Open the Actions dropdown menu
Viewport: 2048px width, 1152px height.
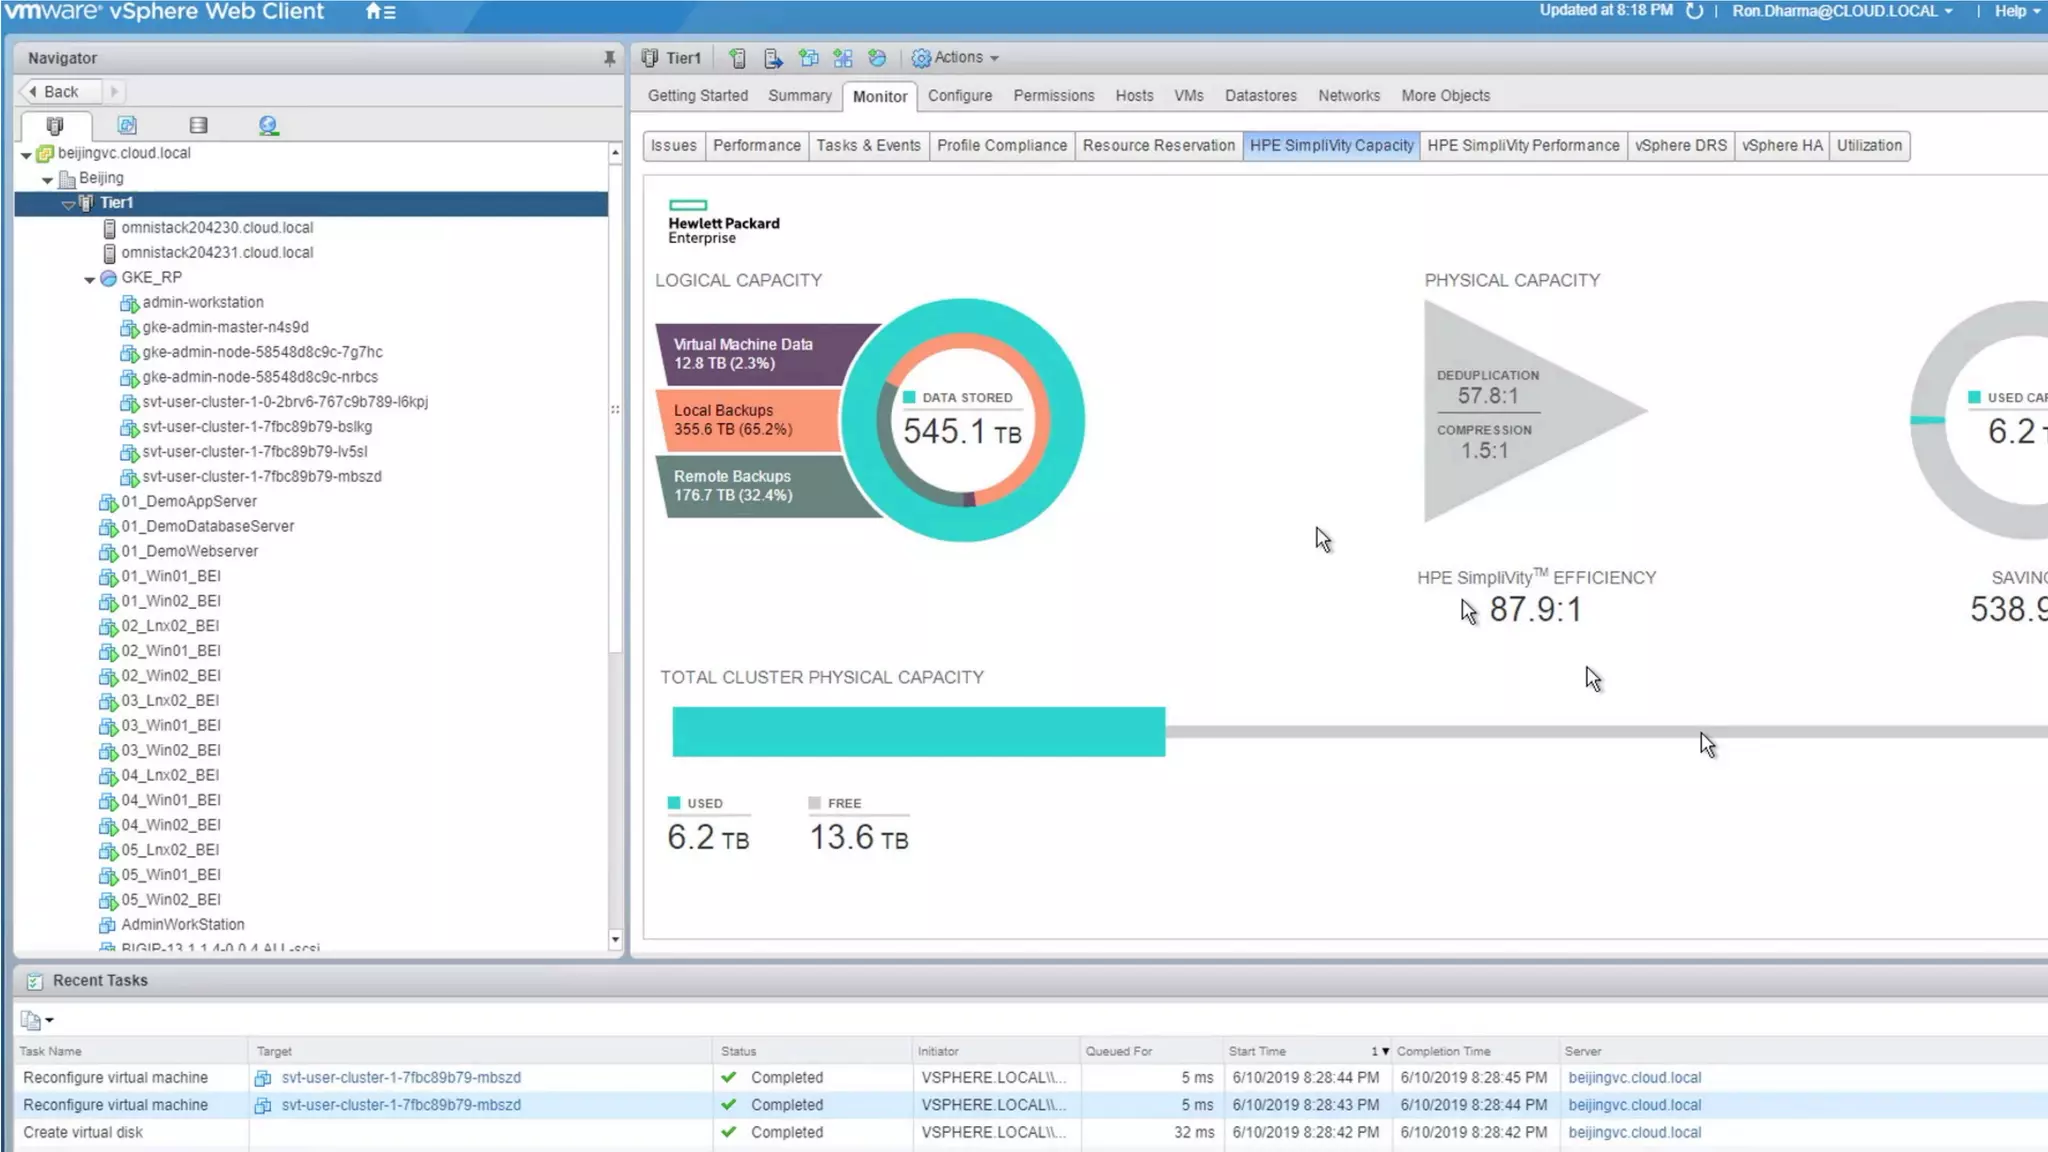pyautogui.click(x=956, y=58)
